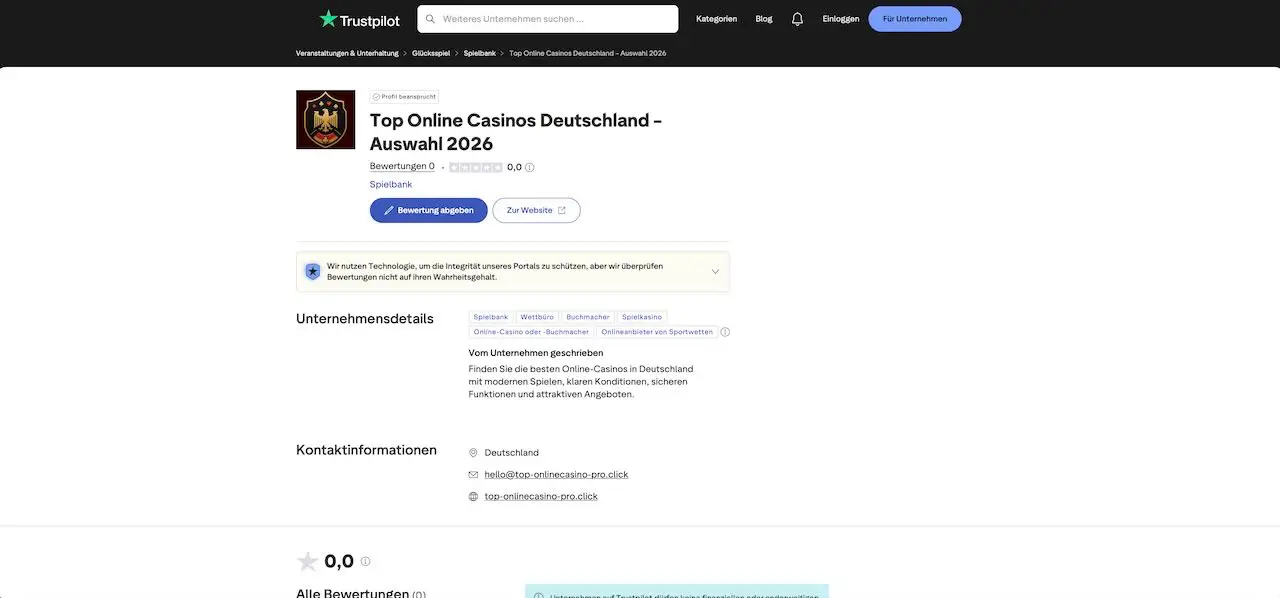Screen dimensions: 1280x598
Task: Select the Spielkasino category tag
Action: (643, 317)
